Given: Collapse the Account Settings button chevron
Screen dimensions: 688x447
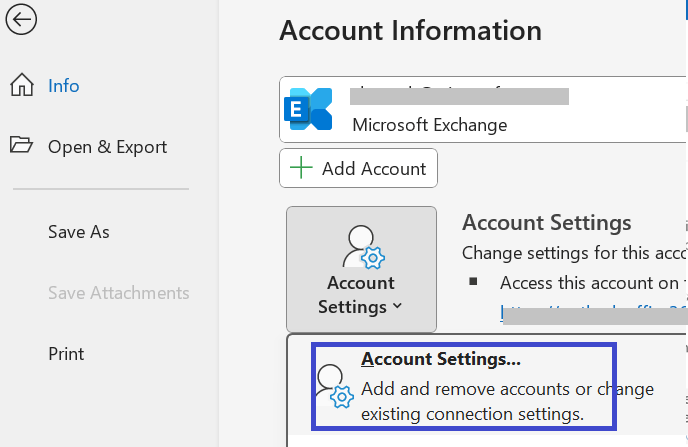Looking at the screenshot, I should point(398,307).
